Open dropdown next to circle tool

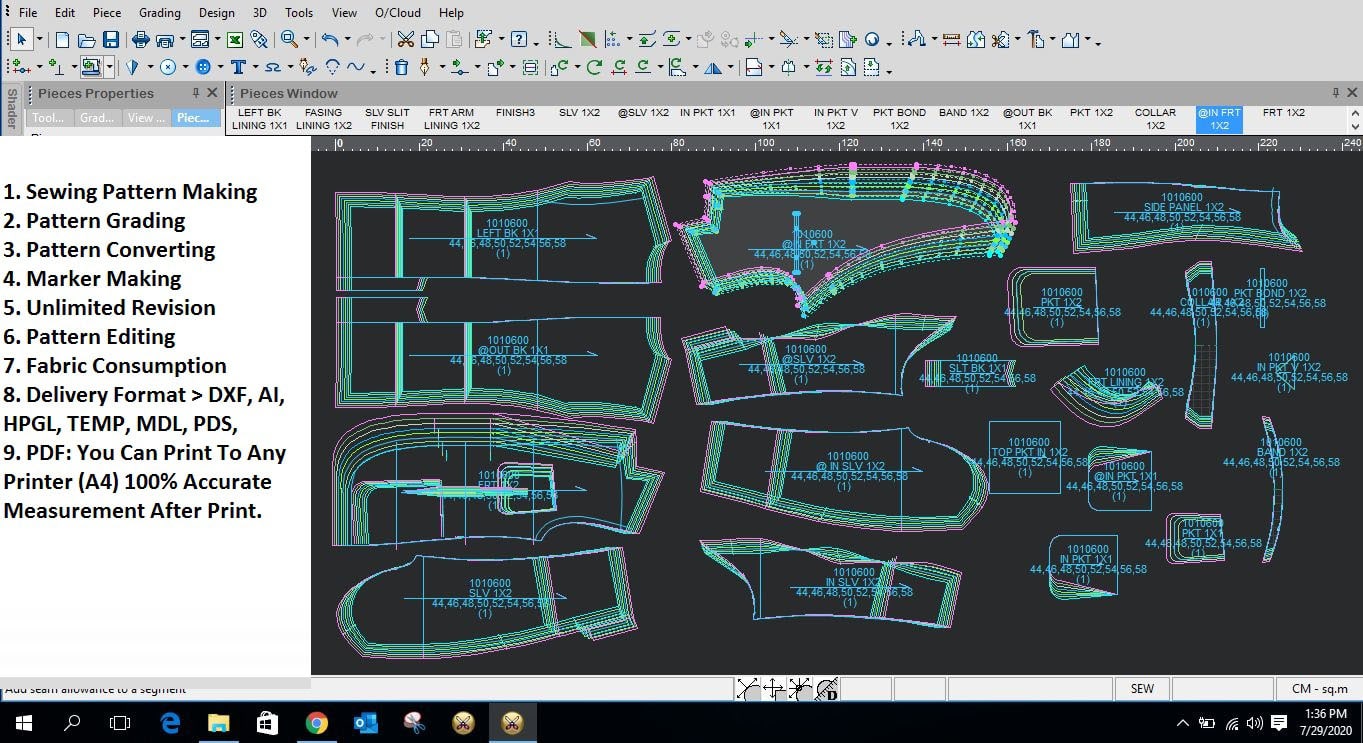[185, 67]
